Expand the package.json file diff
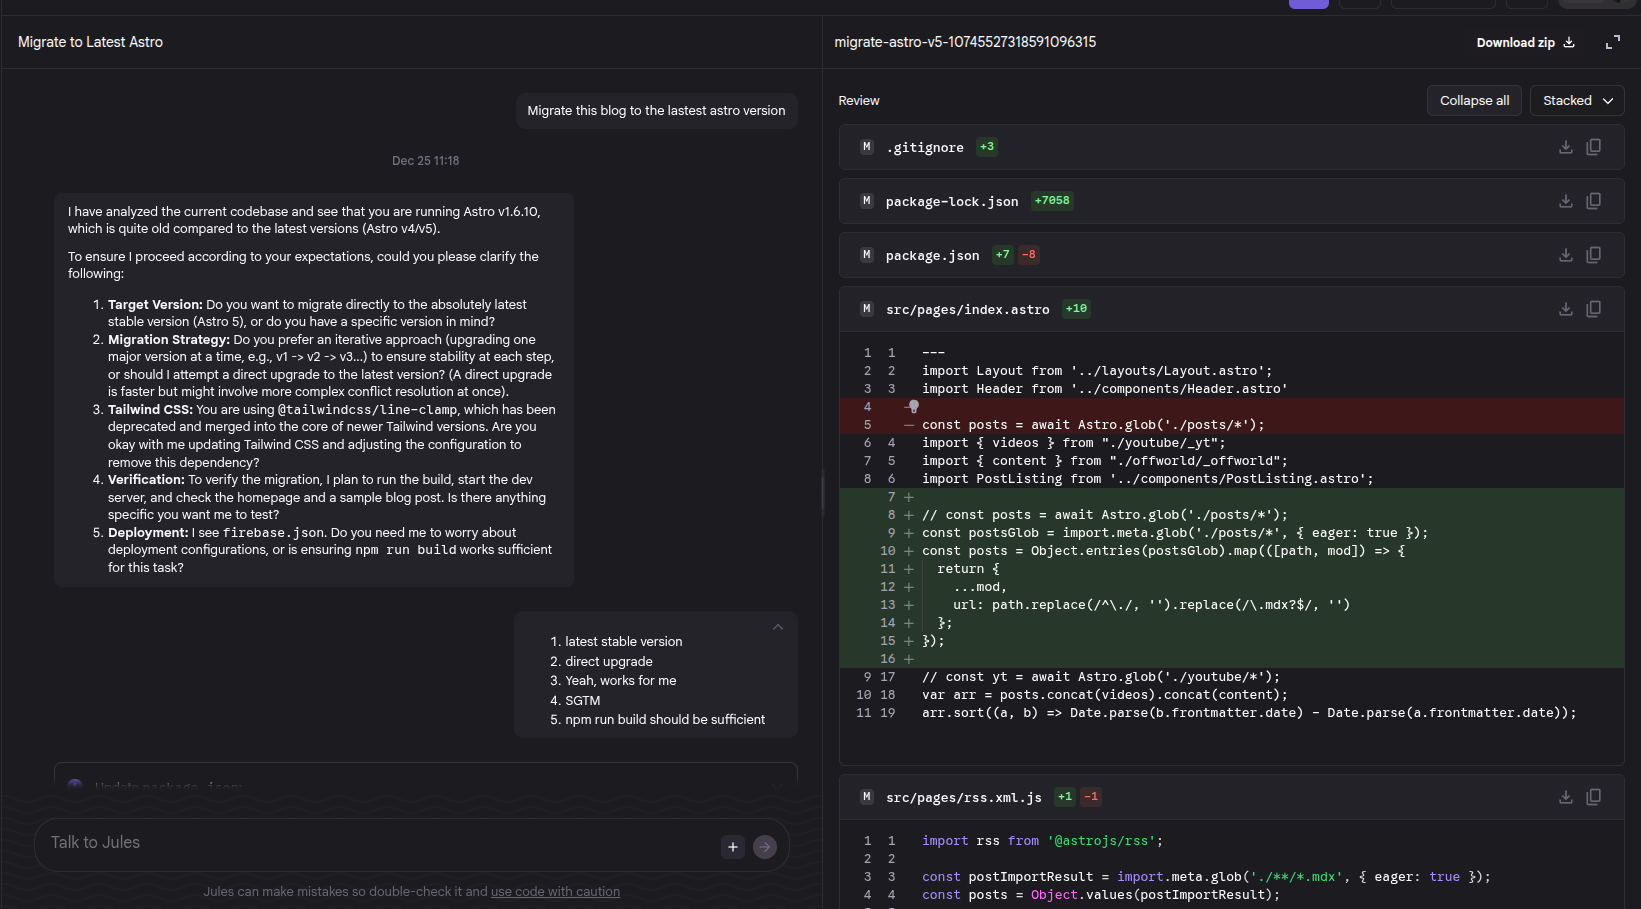 pos(932,256)
